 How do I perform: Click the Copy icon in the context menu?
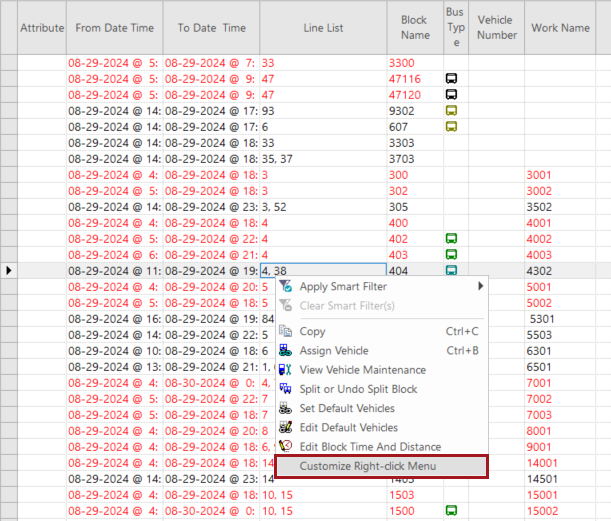(x=287, y=331)
